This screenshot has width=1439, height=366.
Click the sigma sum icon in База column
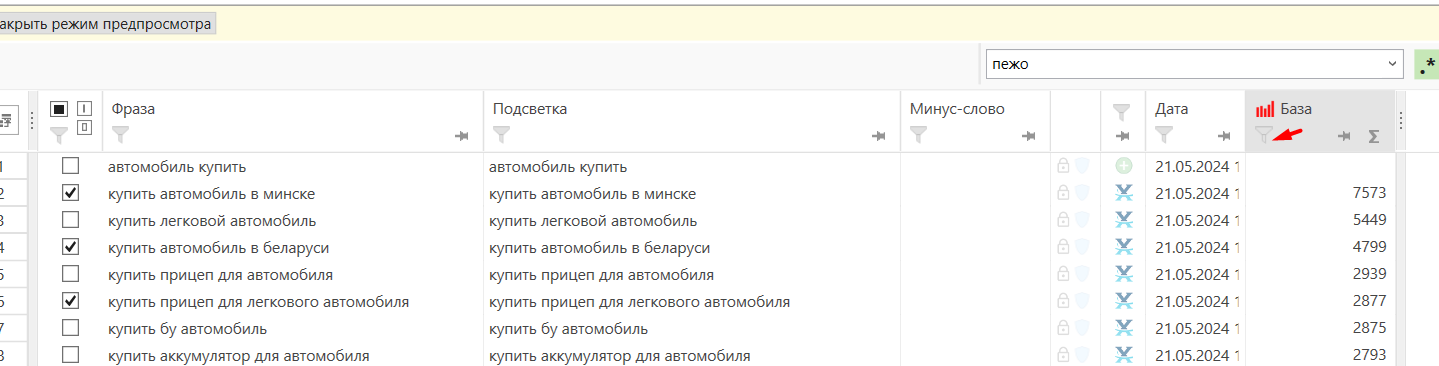point(1374,136)
